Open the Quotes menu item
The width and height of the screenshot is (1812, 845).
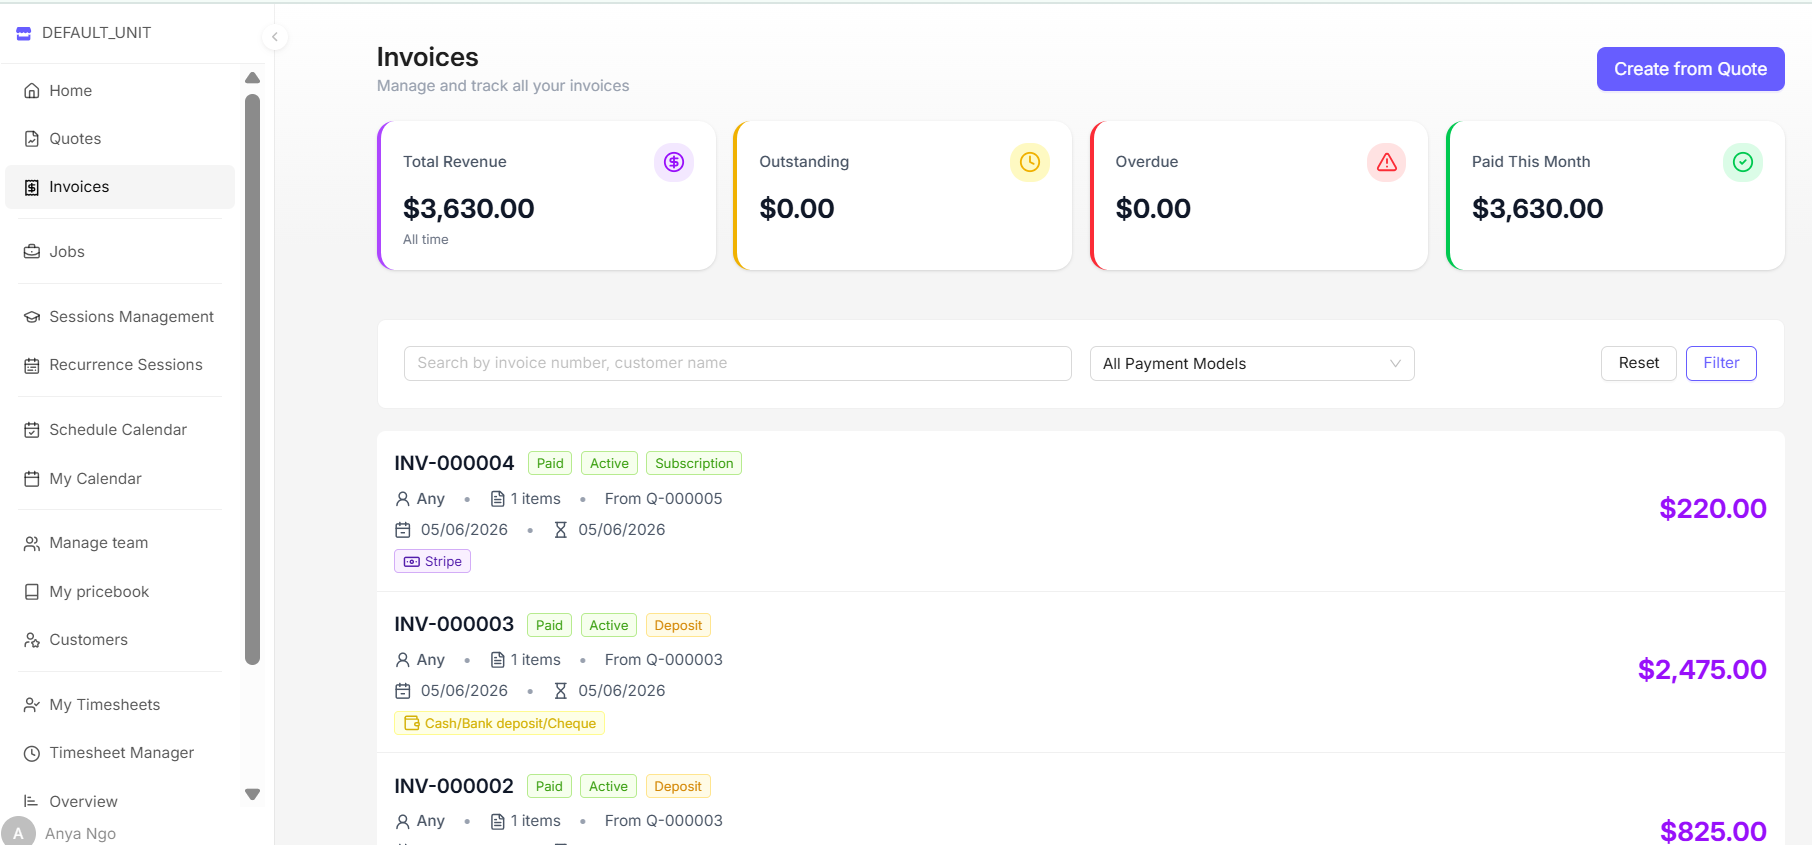[x=120, y=139]
